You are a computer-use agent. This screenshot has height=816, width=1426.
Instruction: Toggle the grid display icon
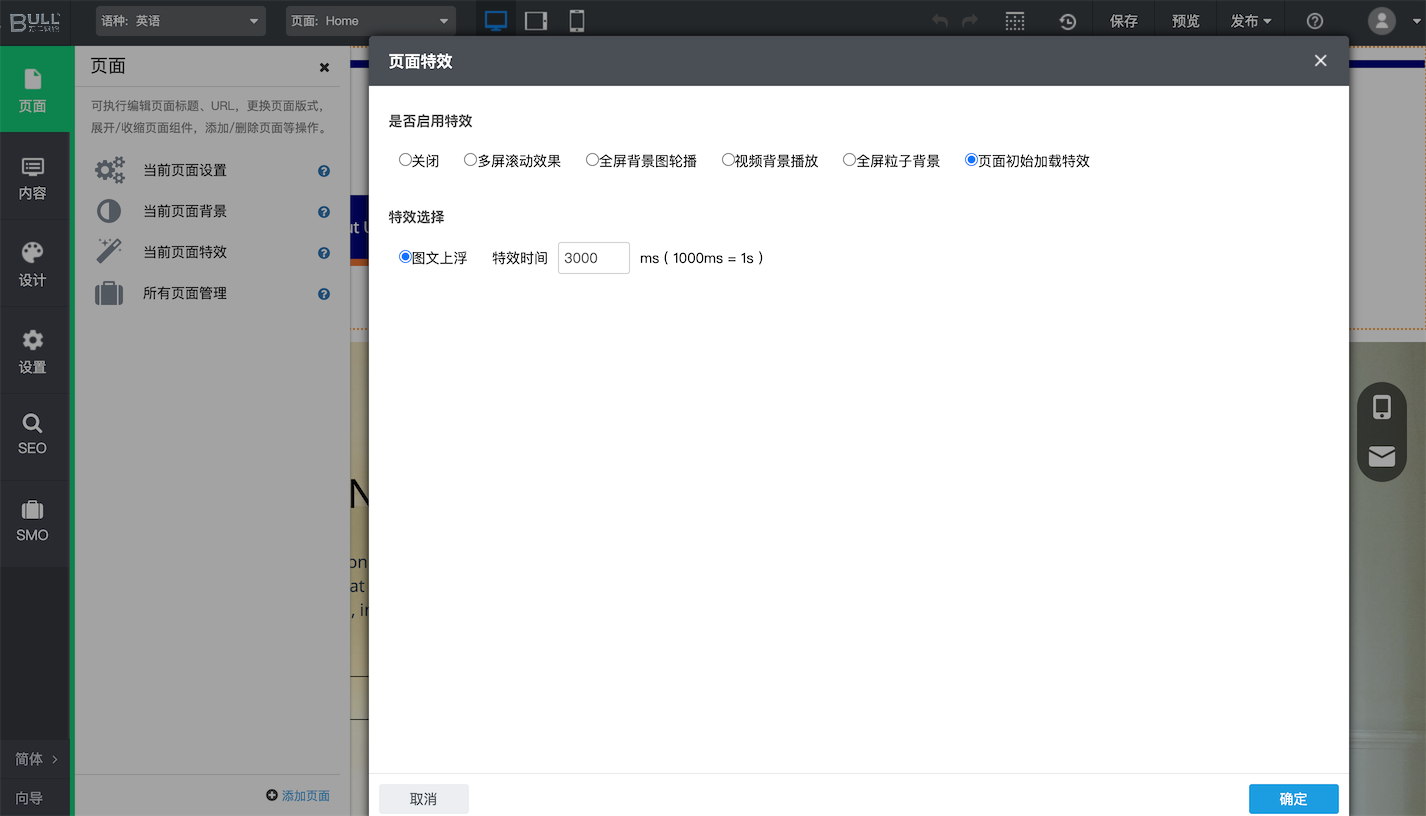(1014, 21)
